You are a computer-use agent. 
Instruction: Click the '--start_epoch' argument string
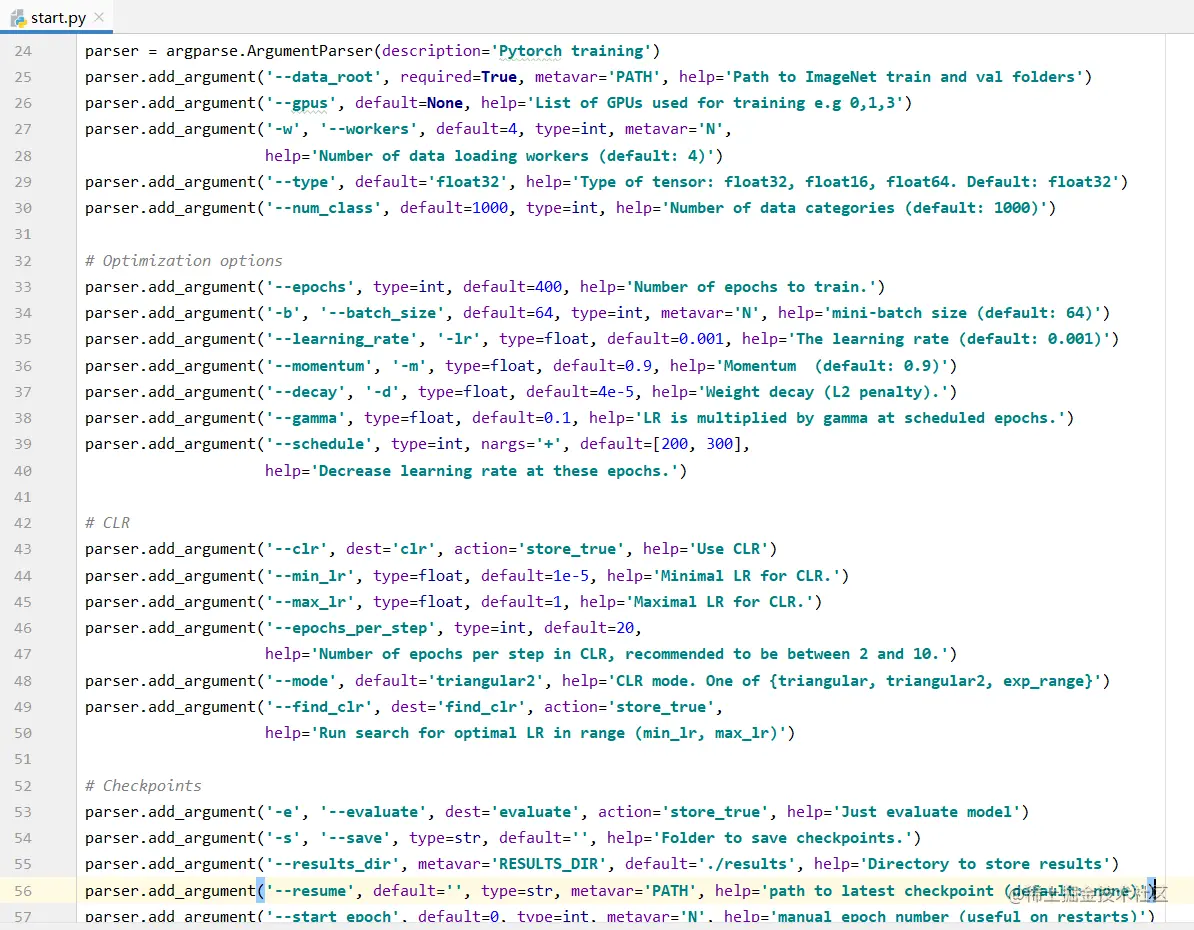pos(333,916)
